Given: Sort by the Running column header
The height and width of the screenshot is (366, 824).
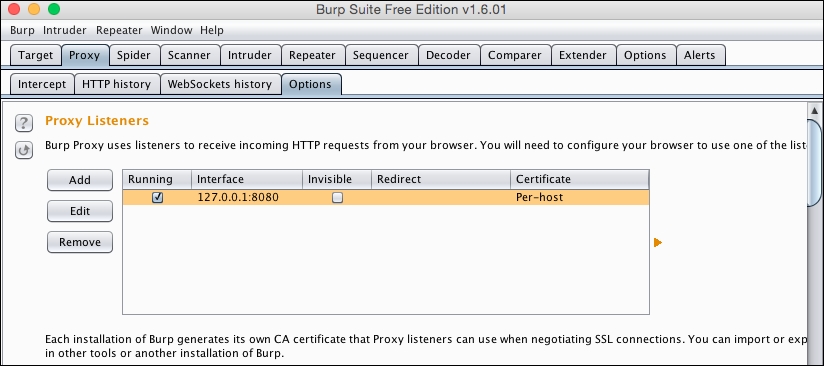Looking at the screenshot, I should (157, 179).
